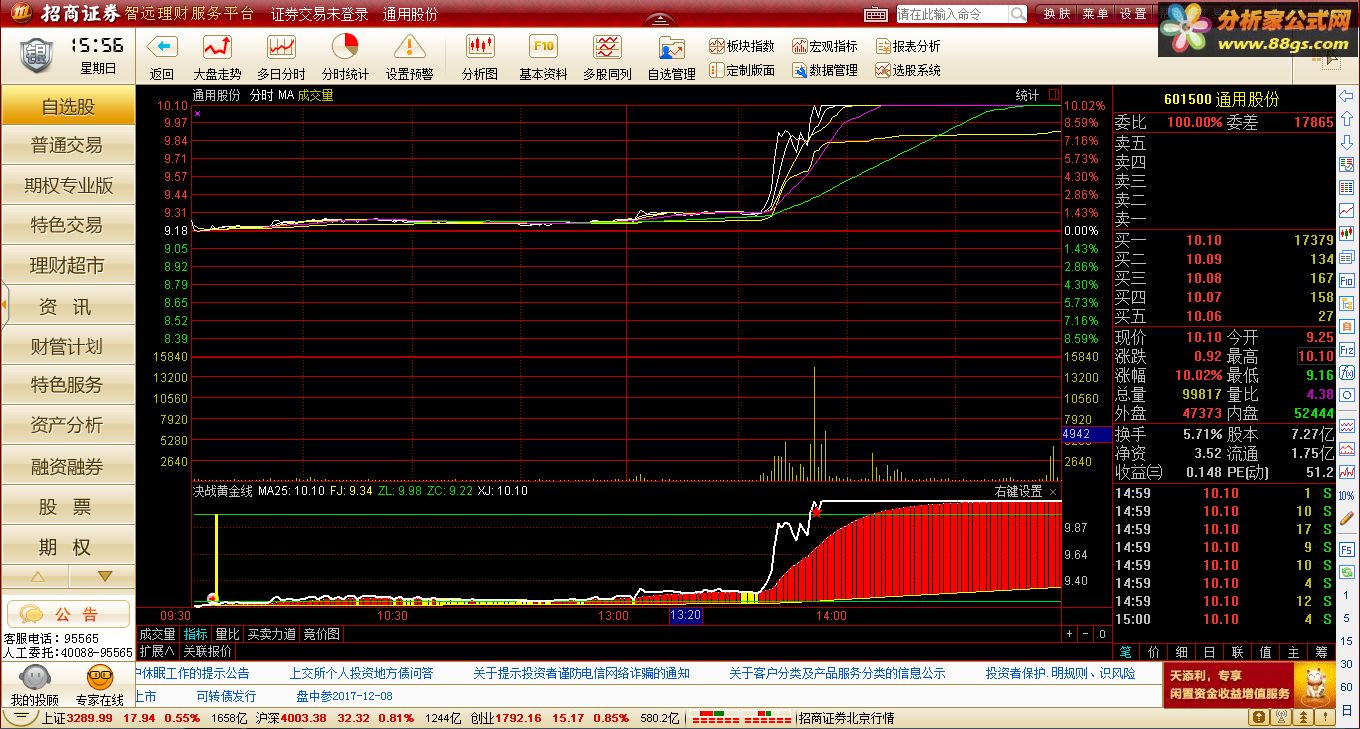Screen dimensions: 1360x729
Task: Select 期权专业版 in left sidebar
Action: (68, 186)
